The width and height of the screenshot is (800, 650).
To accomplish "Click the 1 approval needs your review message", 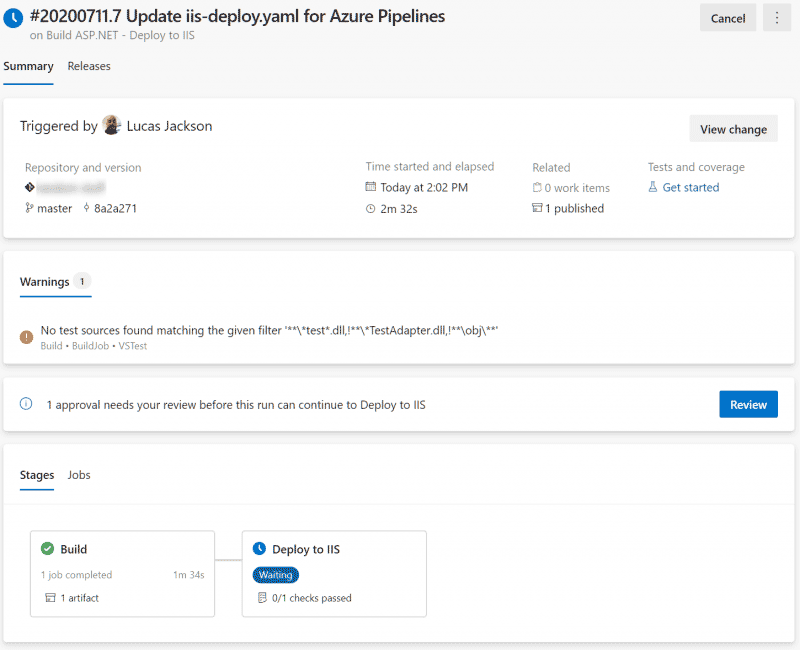I will coord(236,405).
